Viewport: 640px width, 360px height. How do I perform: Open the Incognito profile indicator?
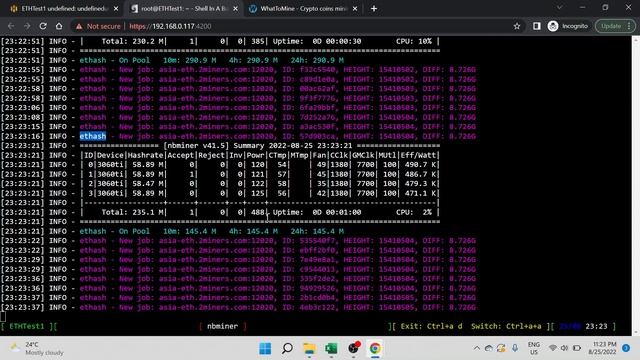568,26
